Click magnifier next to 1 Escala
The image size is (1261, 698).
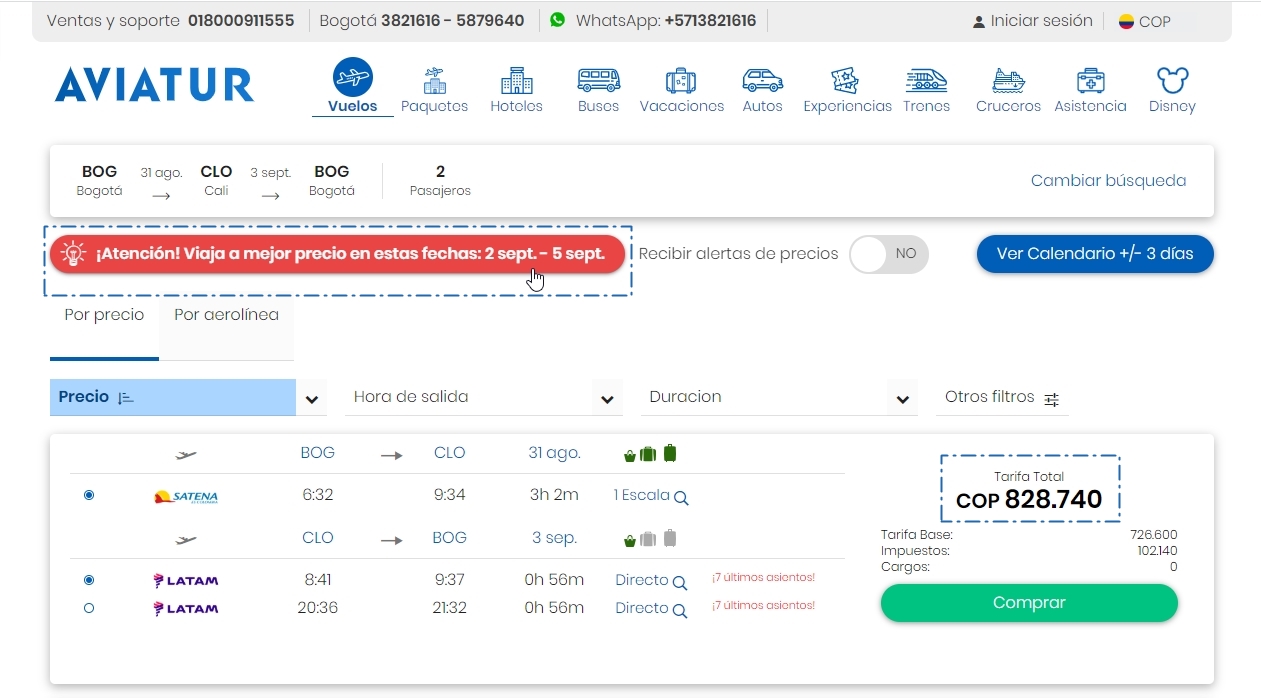click(681, 497)
